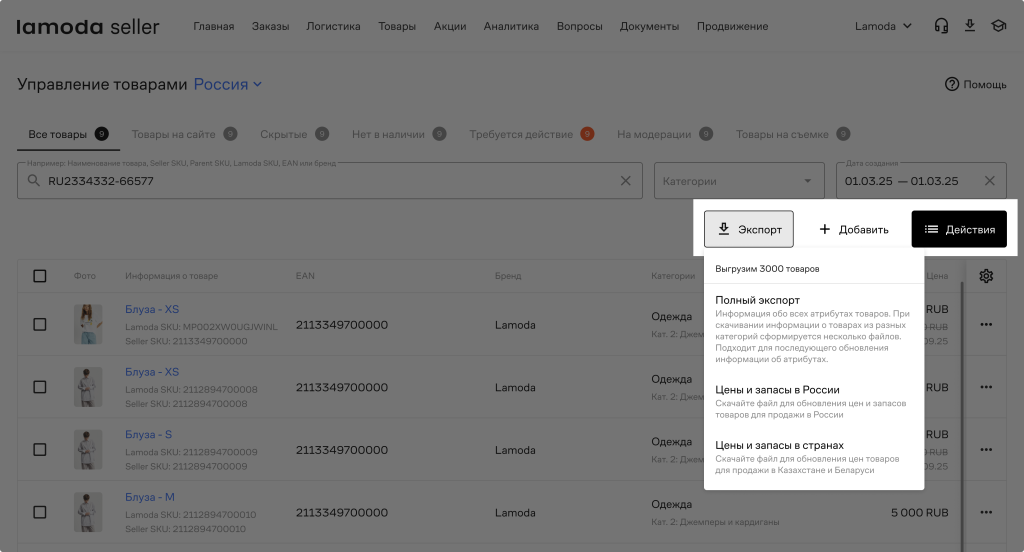Open product link Блуза - XS with MP002XW0UGJWINL
This screenshot has height=552, width=1024.
click(x=152, y=309)
